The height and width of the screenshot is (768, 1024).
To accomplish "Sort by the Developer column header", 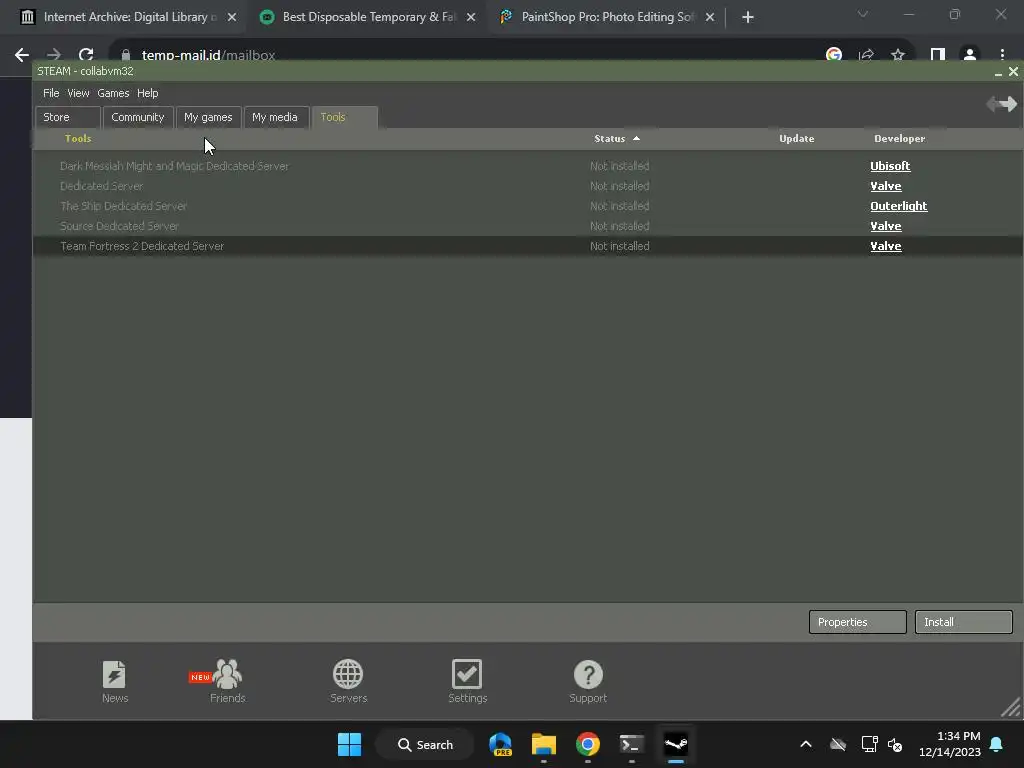I will (899, 138).
